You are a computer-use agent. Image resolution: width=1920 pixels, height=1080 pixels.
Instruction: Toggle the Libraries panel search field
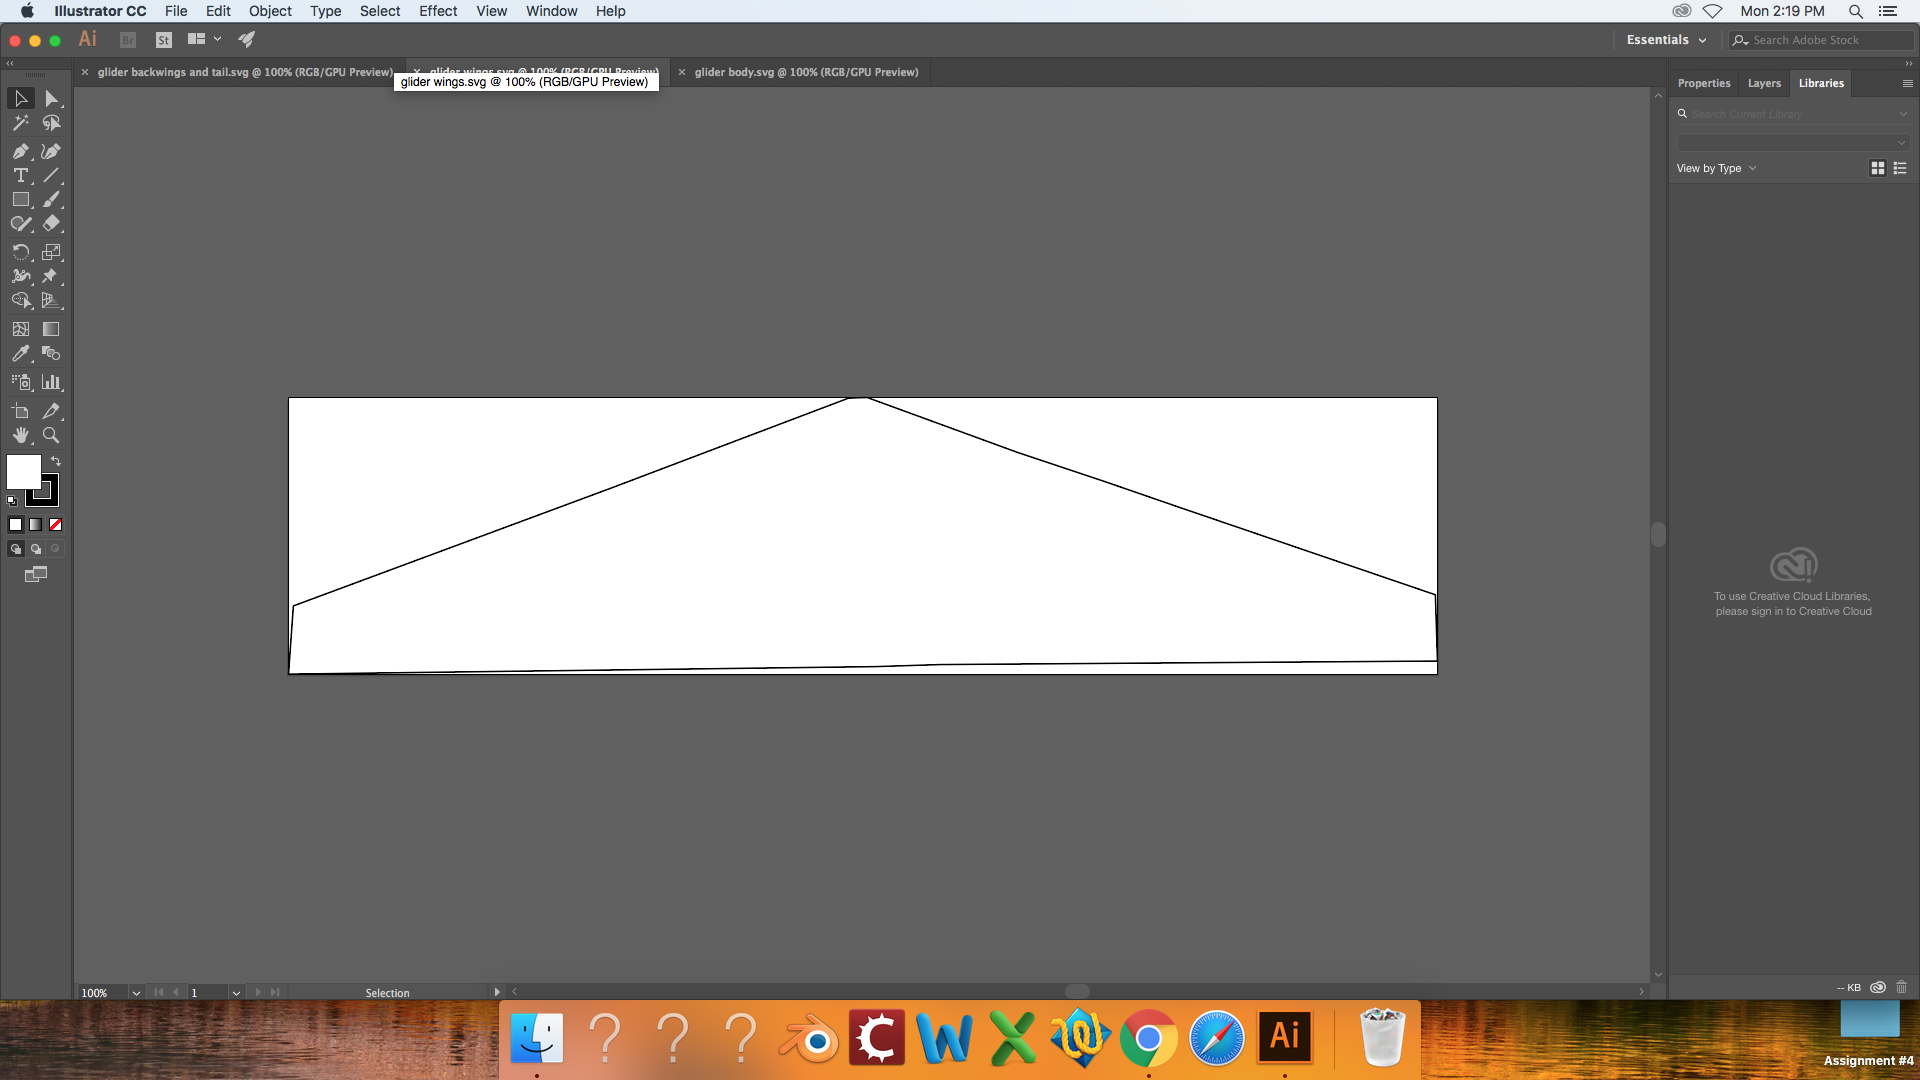tap(1683, 113)
